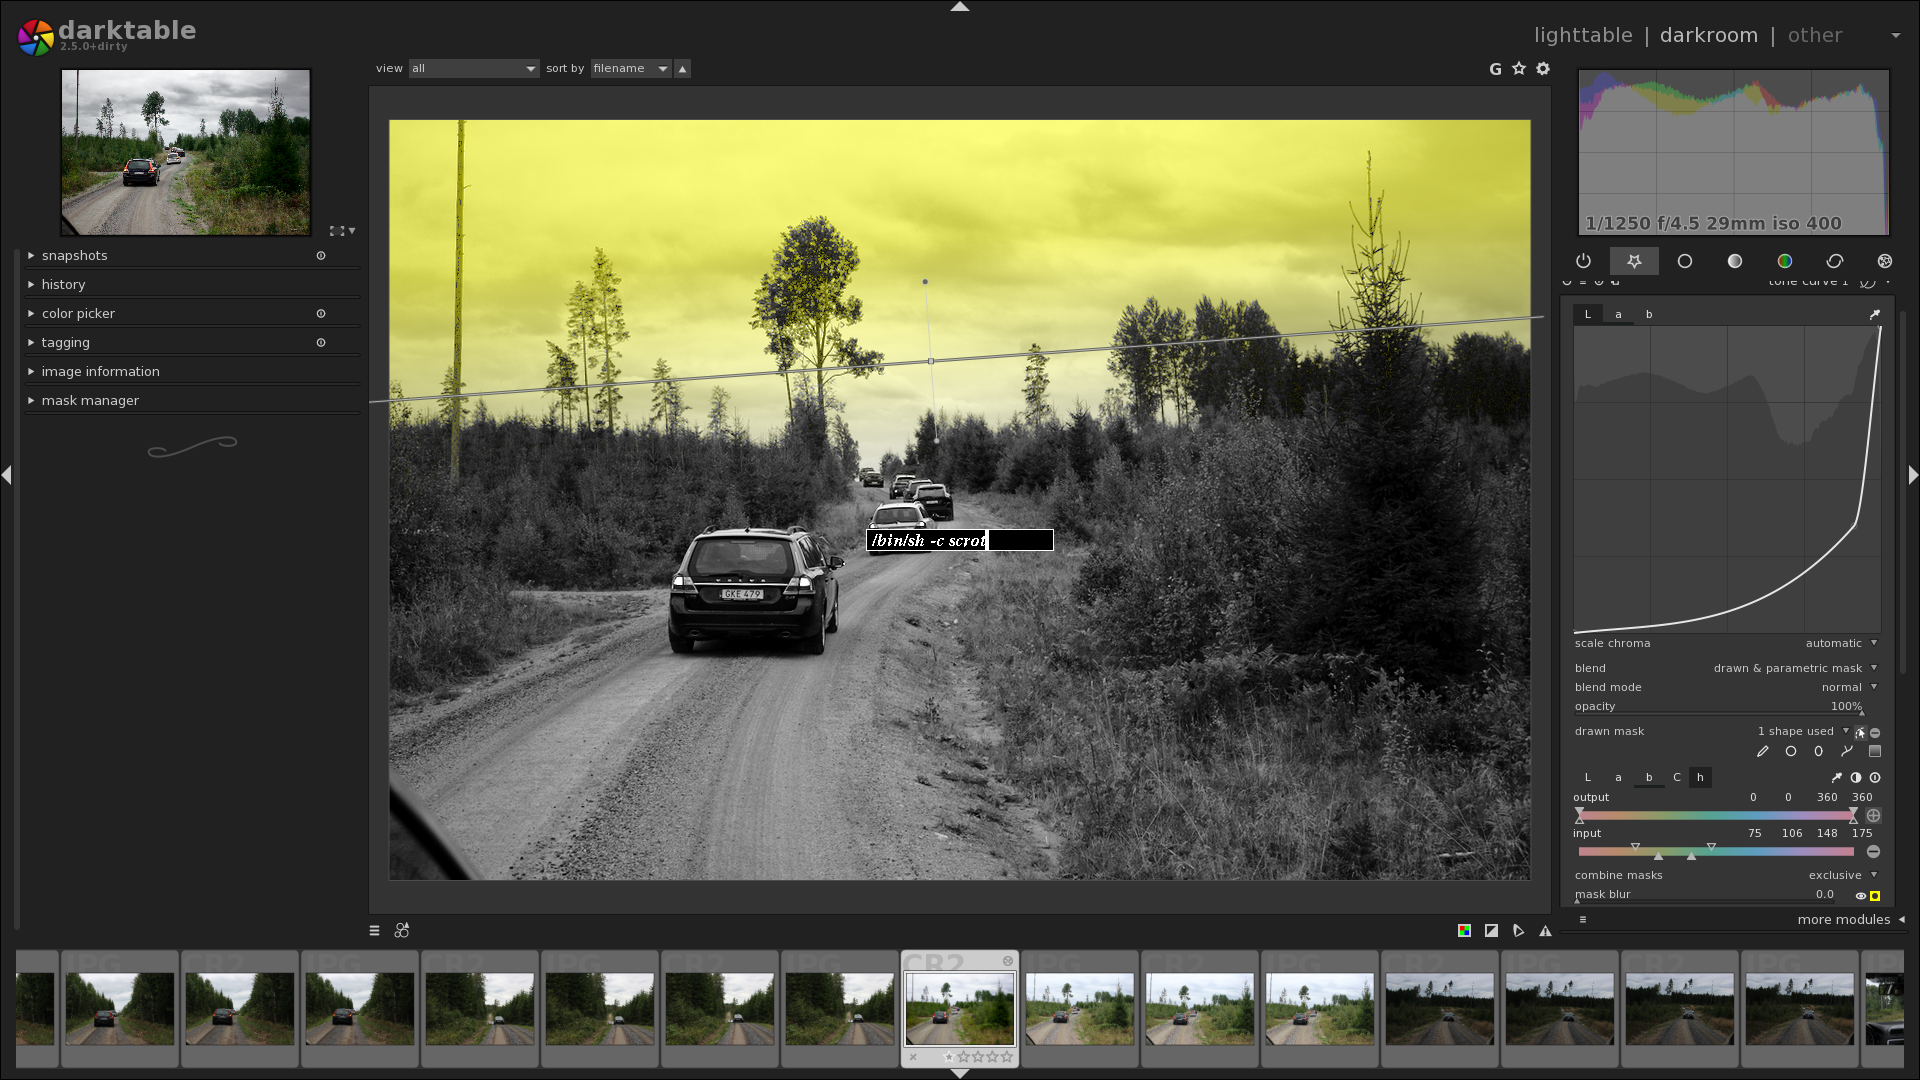Open the color group RGB circle icon
Image resolution: width=1920 pixels, height=1080 pixels.
1785,261
